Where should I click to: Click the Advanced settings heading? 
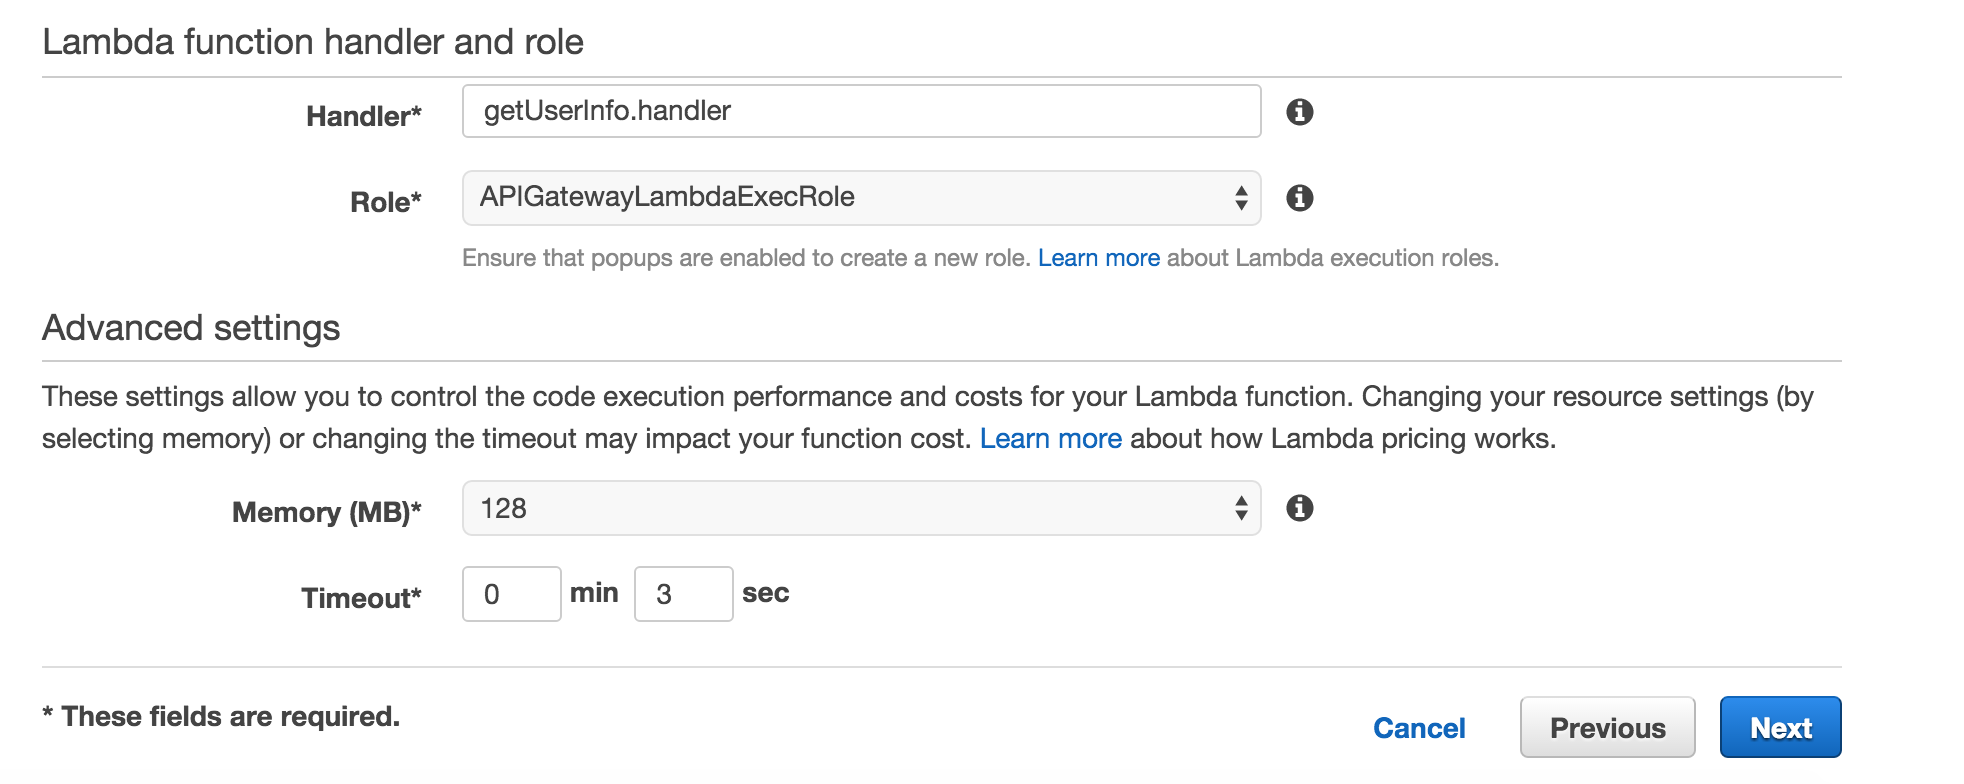[x=191, y=328]
